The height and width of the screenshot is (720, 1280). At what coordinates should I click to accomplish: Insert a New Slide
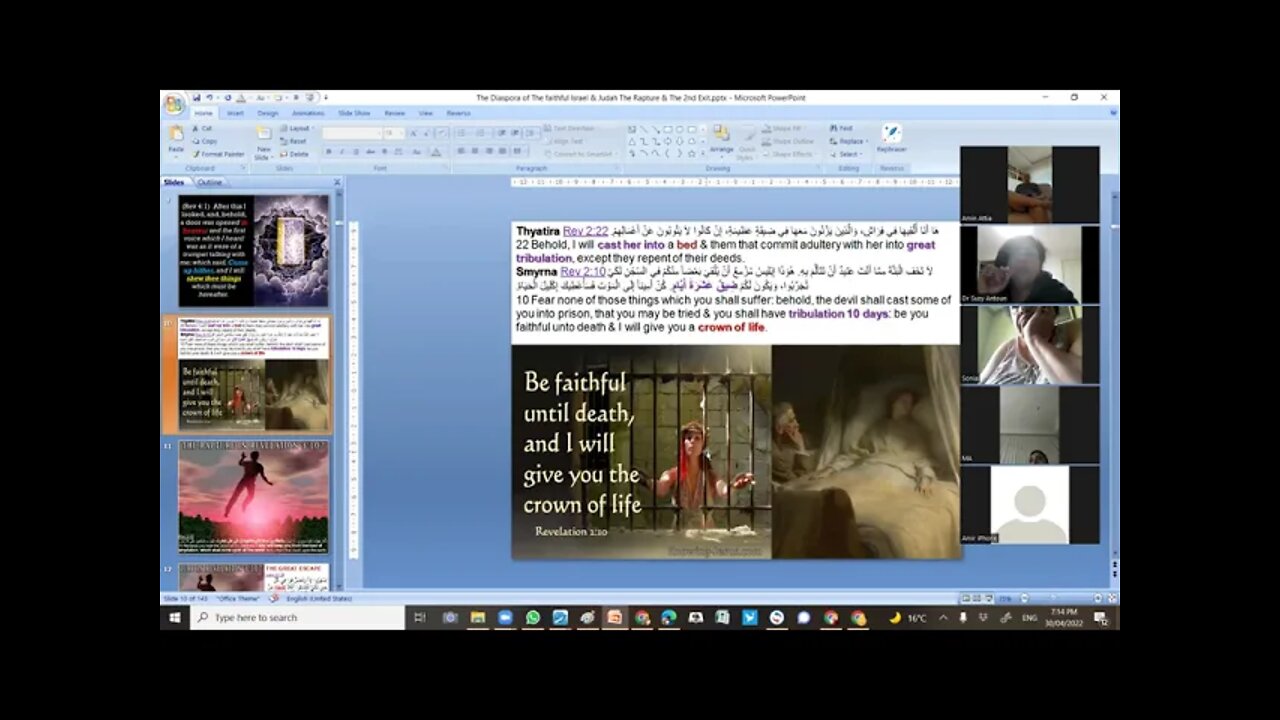tap(263, 142)
